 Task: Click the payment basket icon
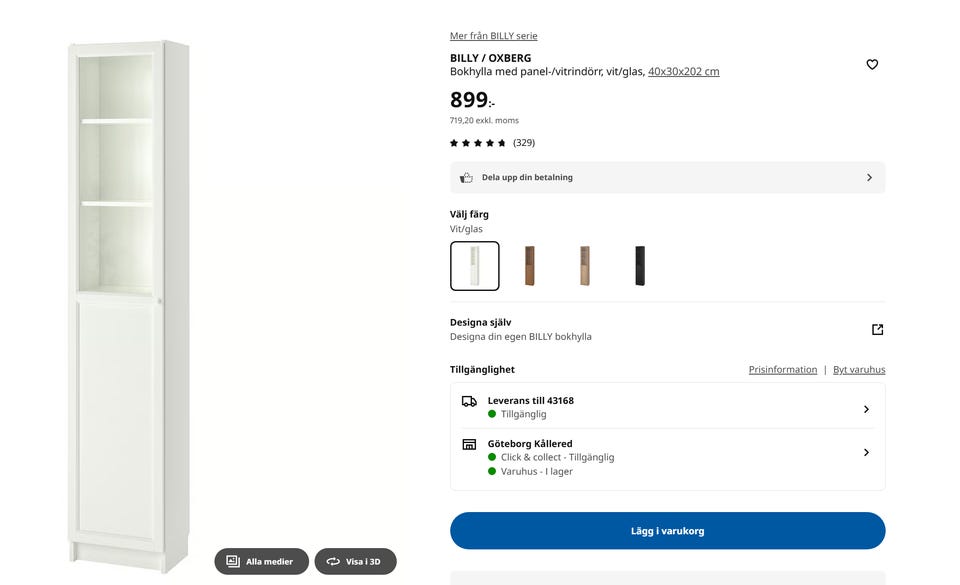pyautogui.click(x=467, y=177)
